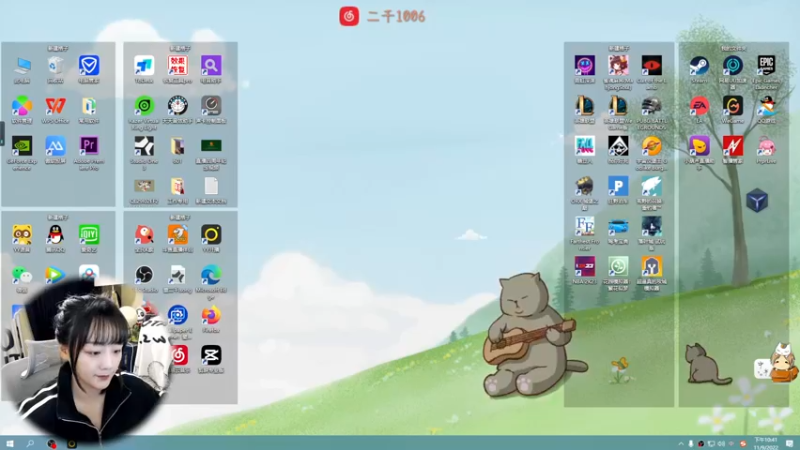This screenshot has width=800, height=450.
Task: Open the purple magnifier search app
Action: 211,66
